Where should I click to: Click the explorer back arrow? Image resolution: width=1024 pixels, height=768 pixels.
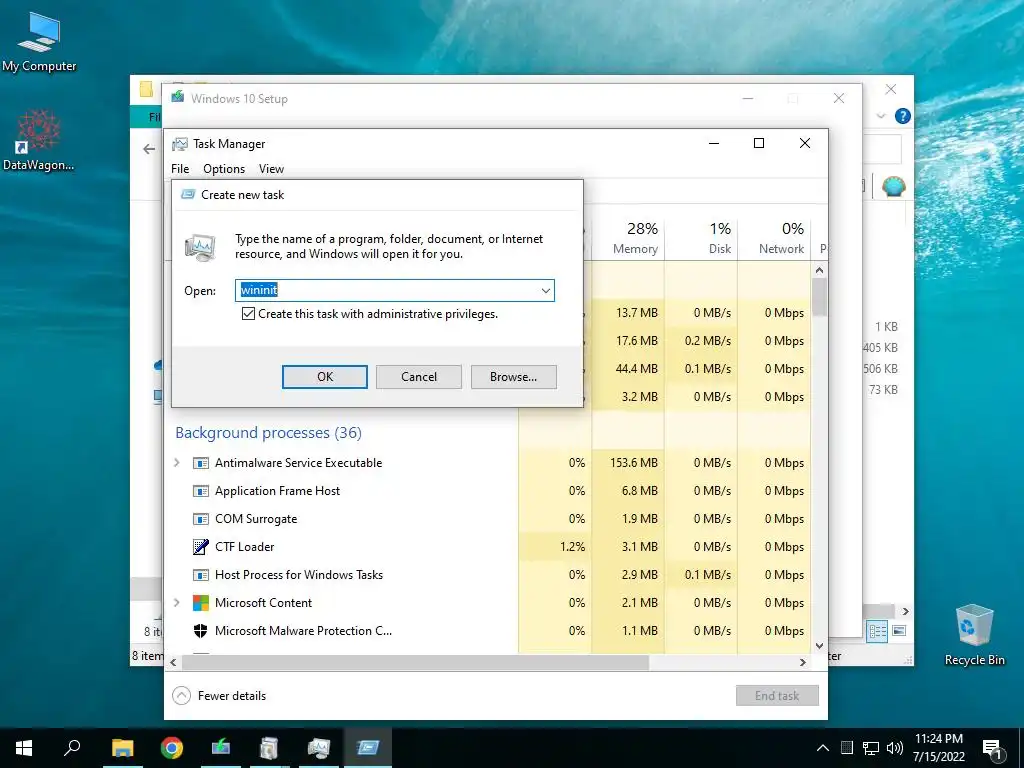[149, 149]
